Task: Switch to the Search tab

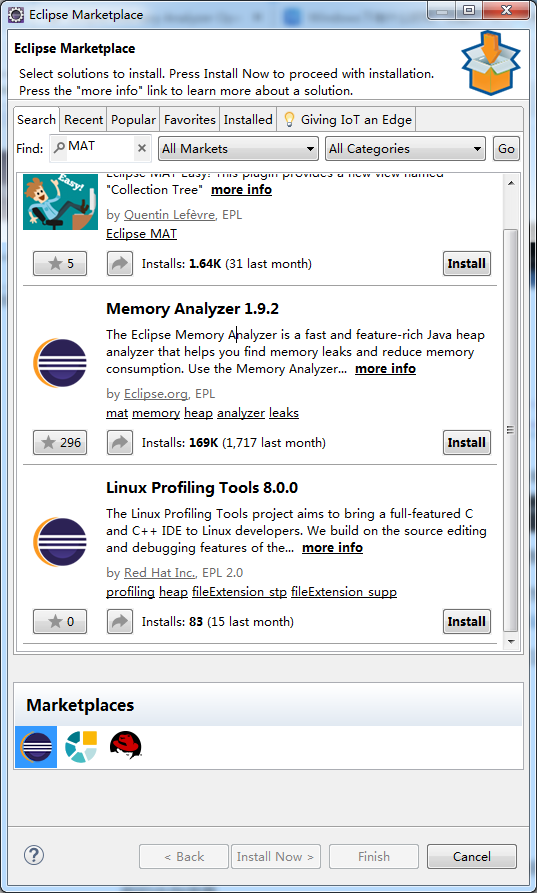Action: tap(36, 120)
